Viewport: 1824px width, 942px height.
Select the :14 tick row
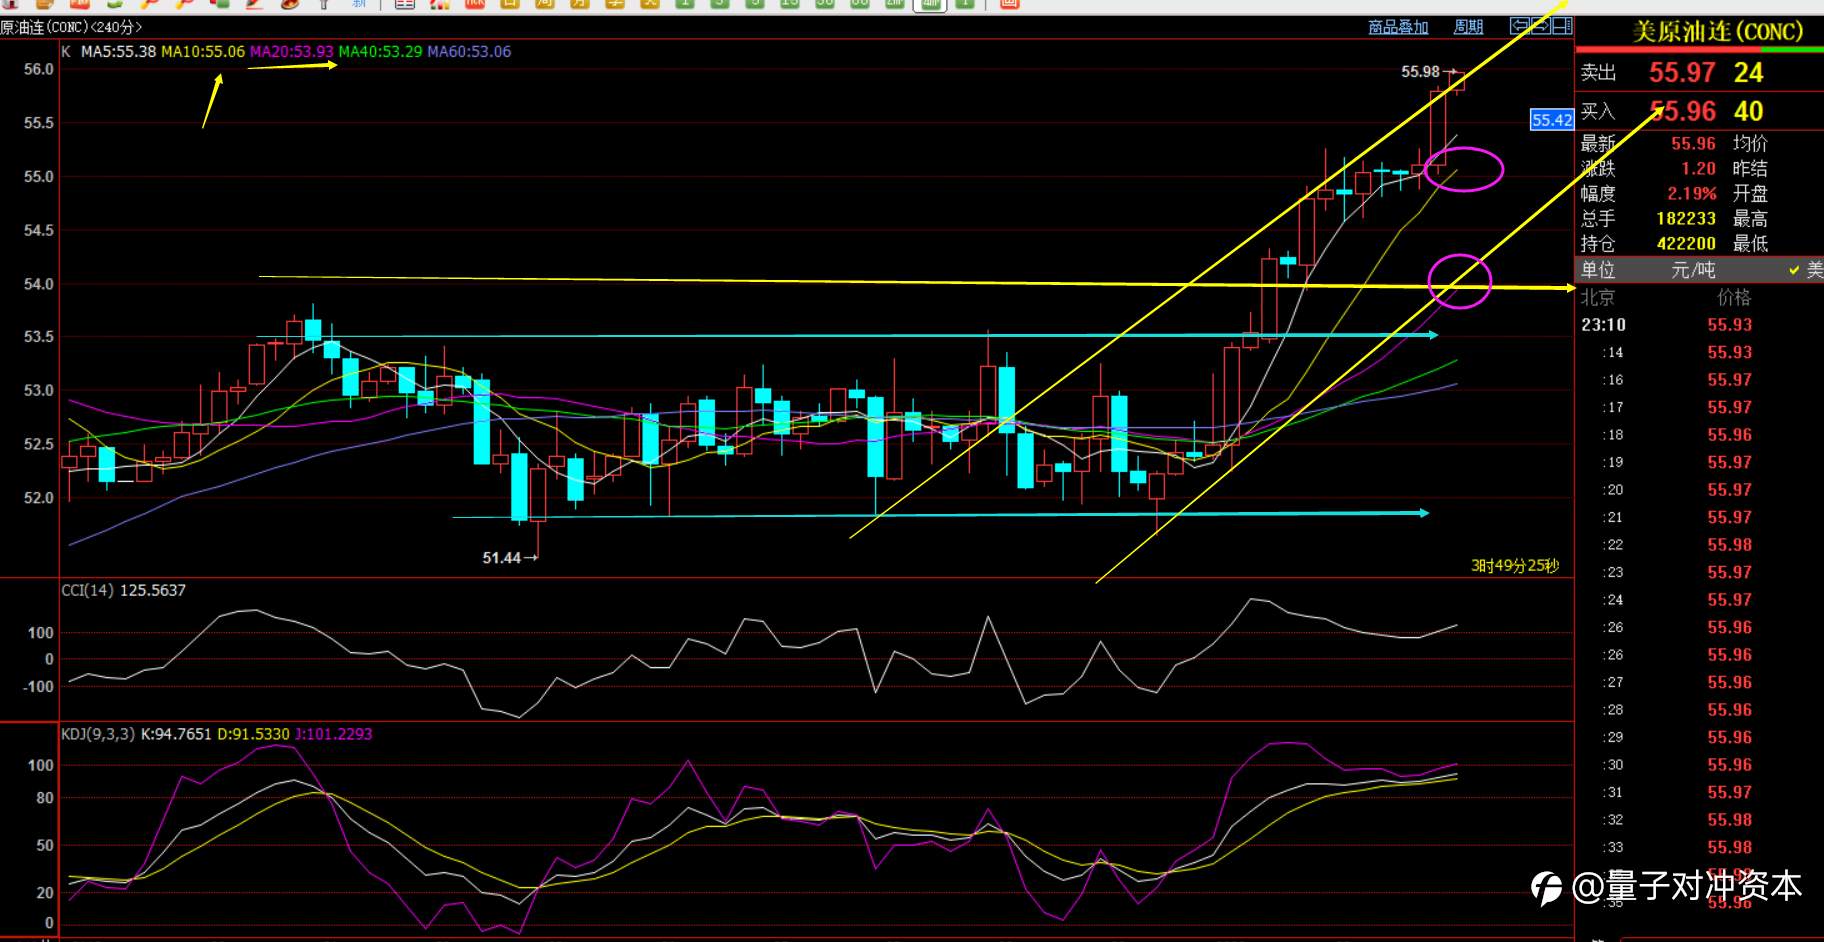click(x=1700, y=353)
